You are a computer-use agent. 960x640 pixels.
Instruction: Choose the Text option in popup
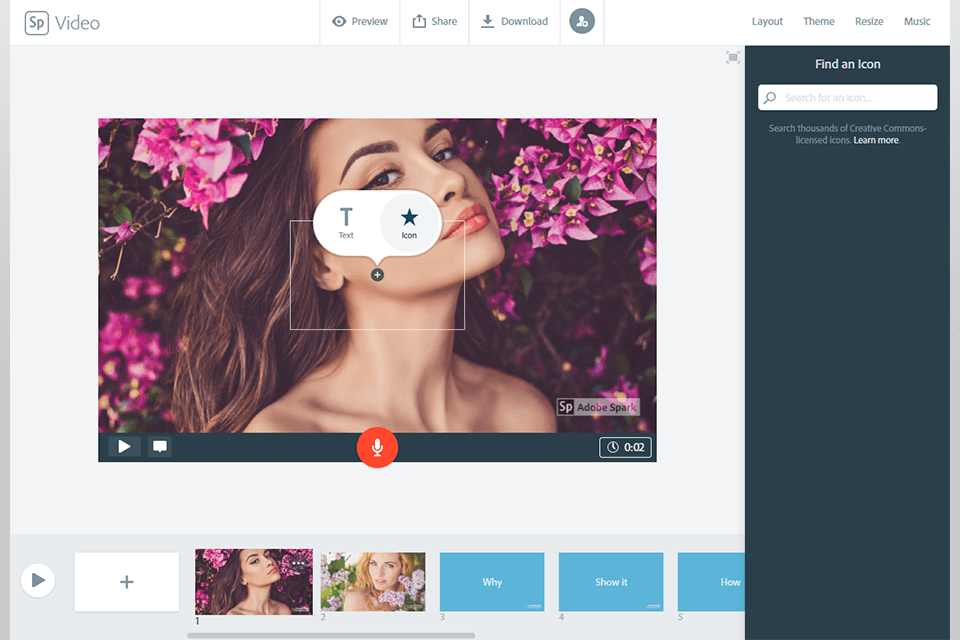(x=346, y=223)
